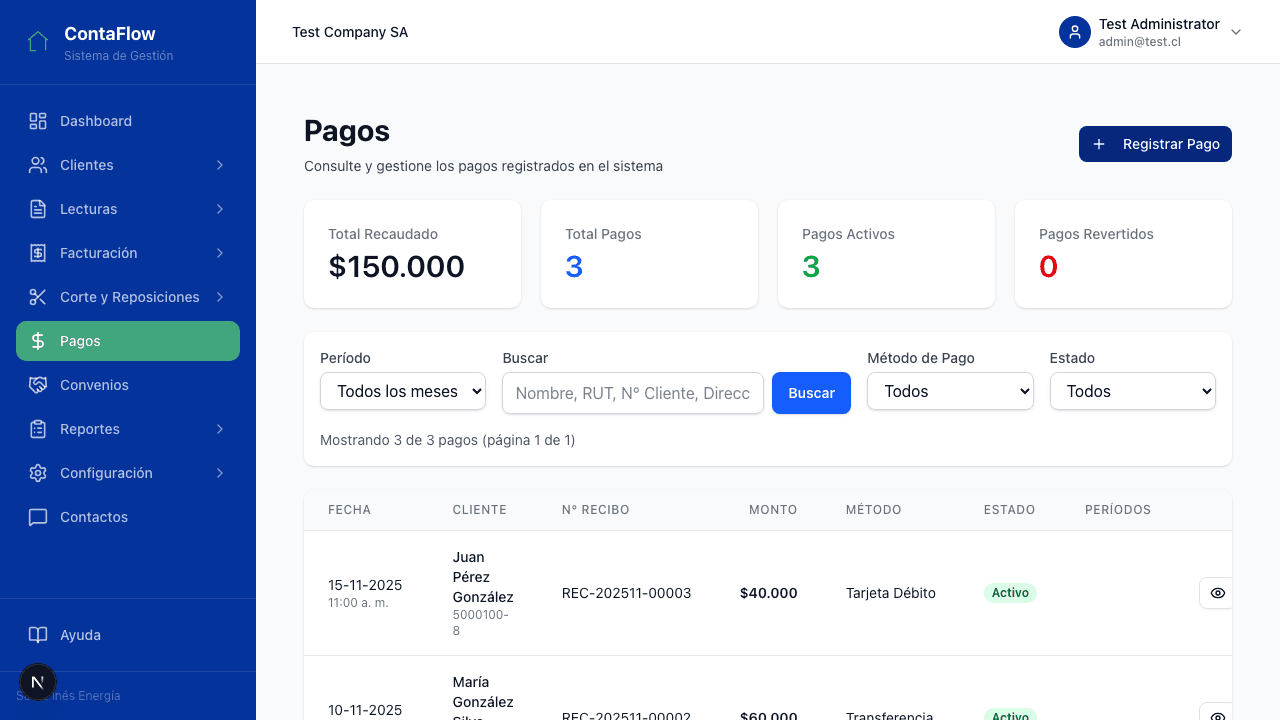
Task: Click the Test Company SA name
Action: (x=350, y=32)
